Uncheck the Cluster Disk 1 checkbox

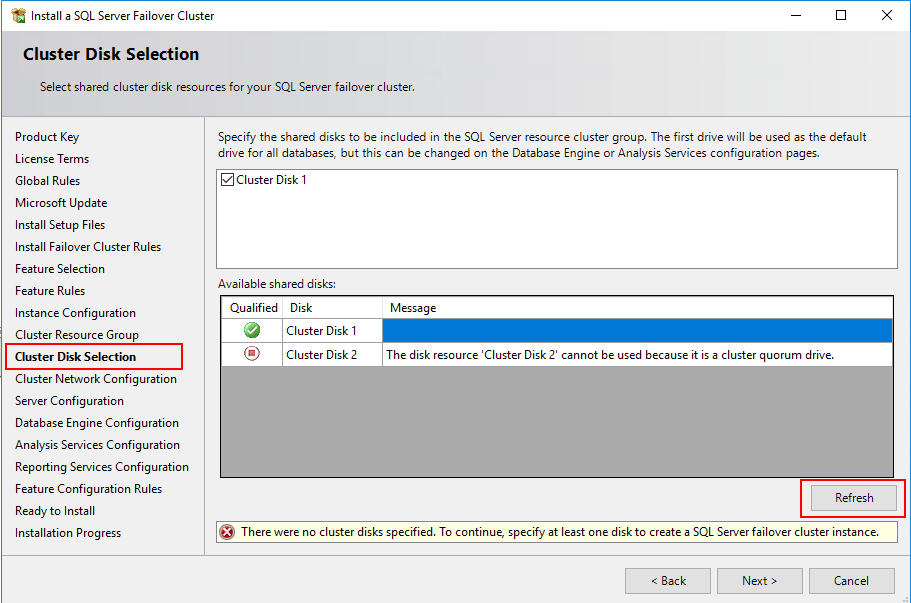[228, 180]
